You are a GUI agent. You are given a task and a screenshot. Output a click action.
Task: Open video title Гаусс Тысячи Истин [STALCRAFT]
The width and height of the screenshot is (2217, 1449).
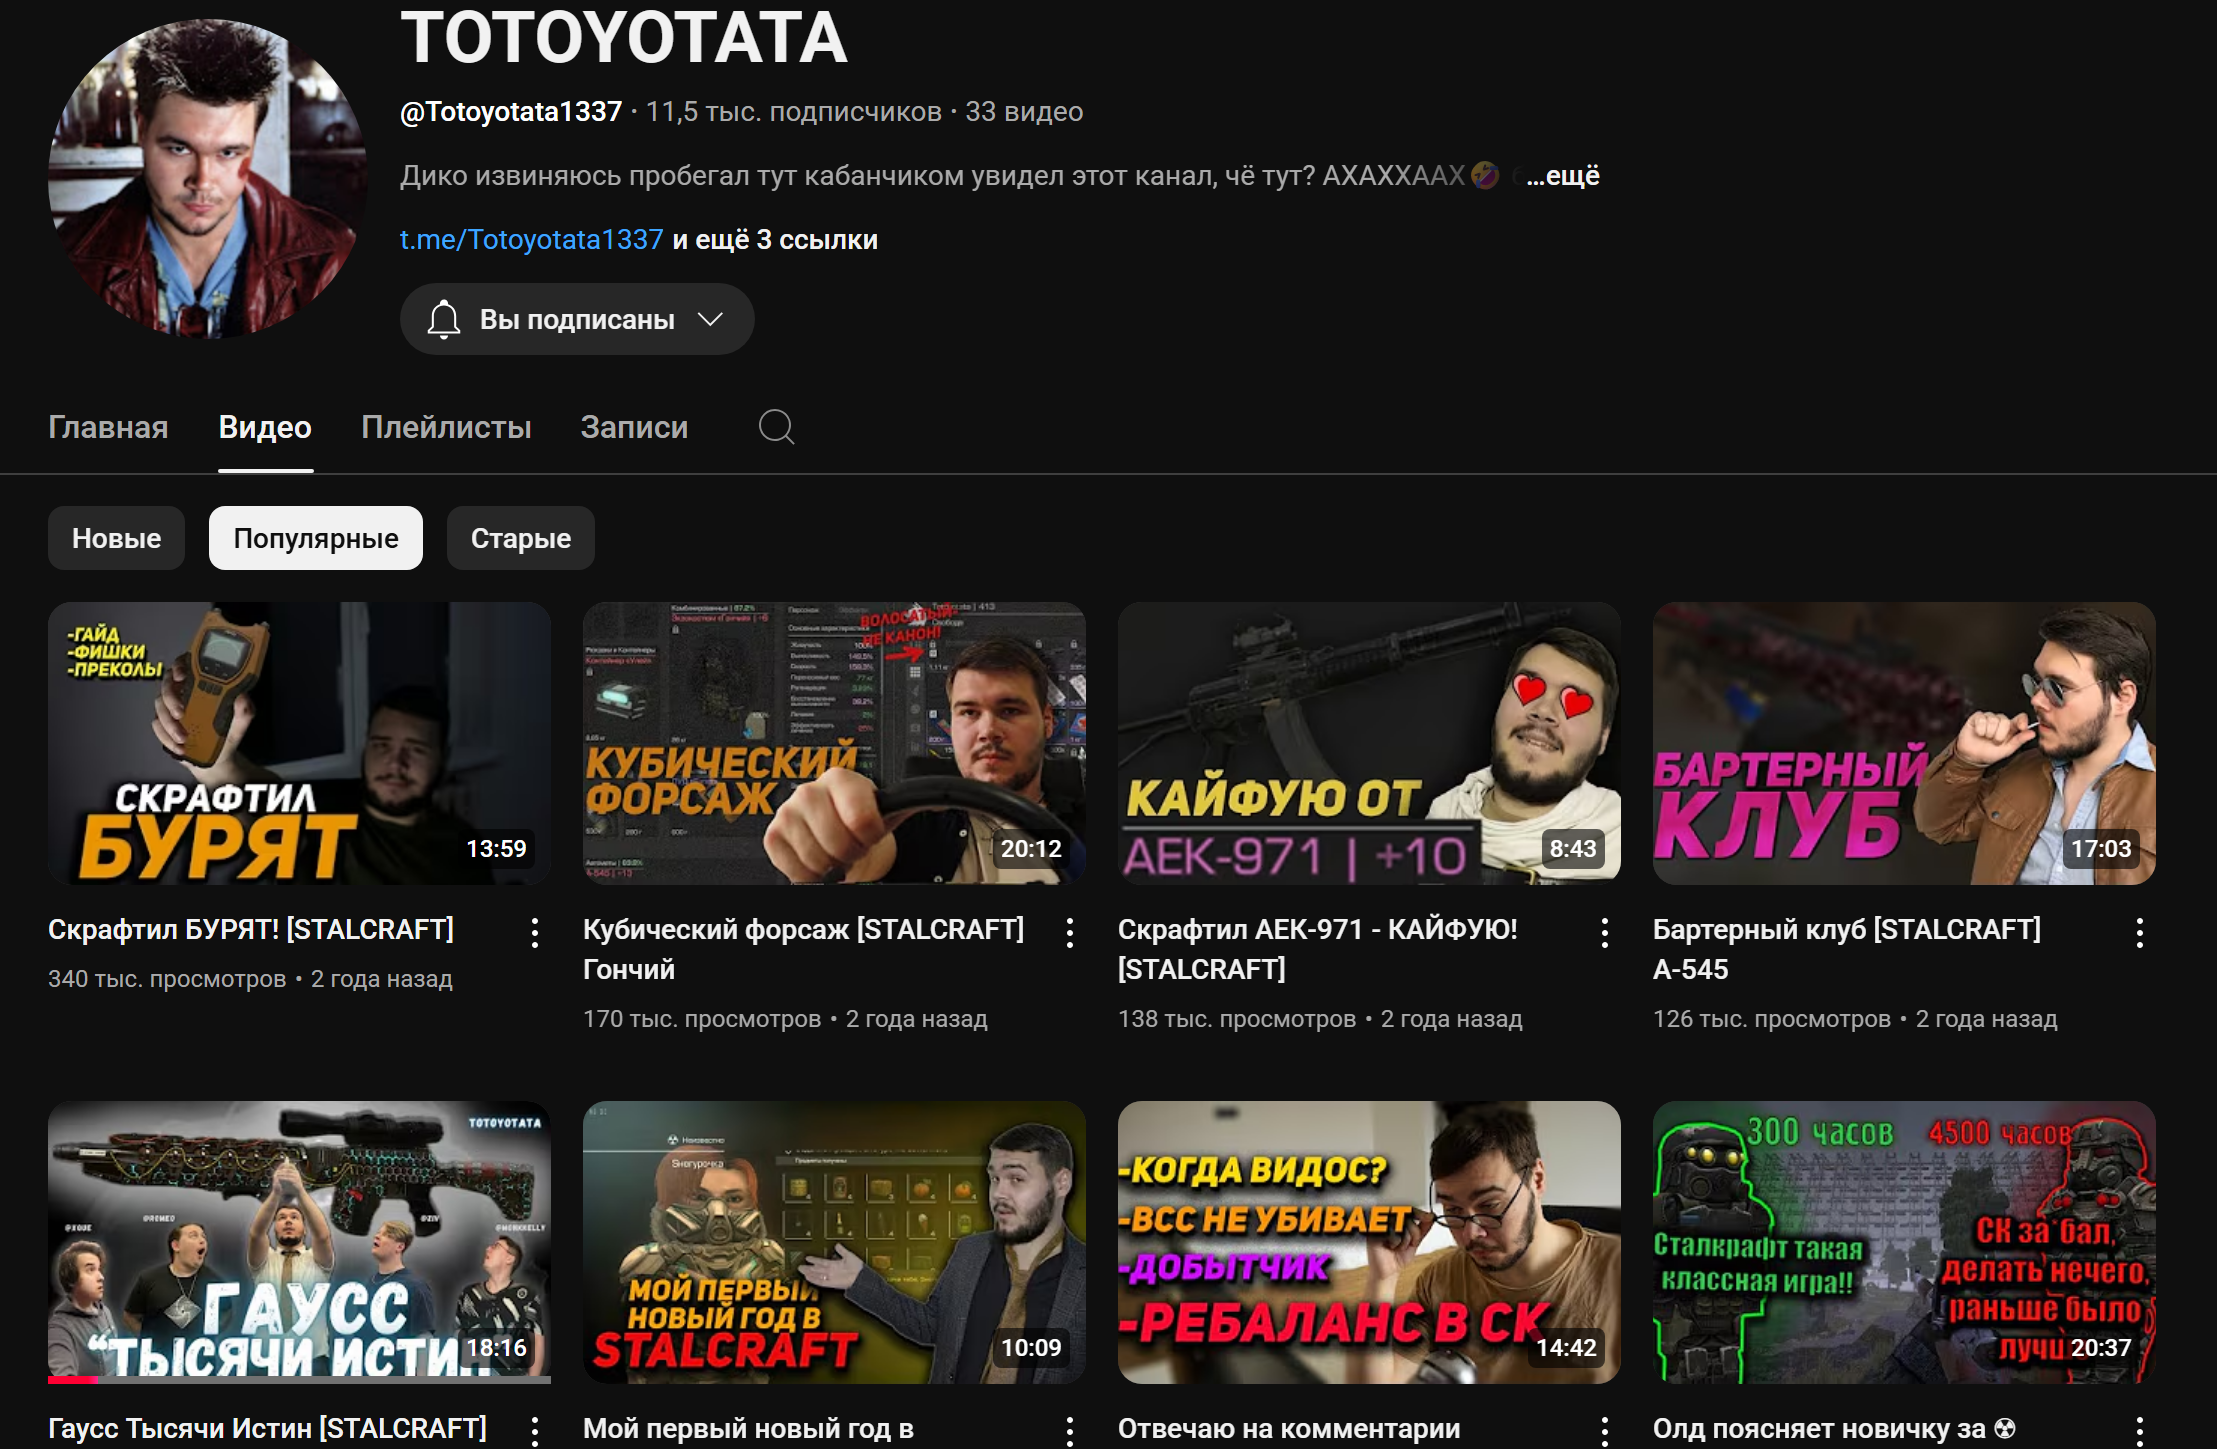click(x=267, y=1429)
